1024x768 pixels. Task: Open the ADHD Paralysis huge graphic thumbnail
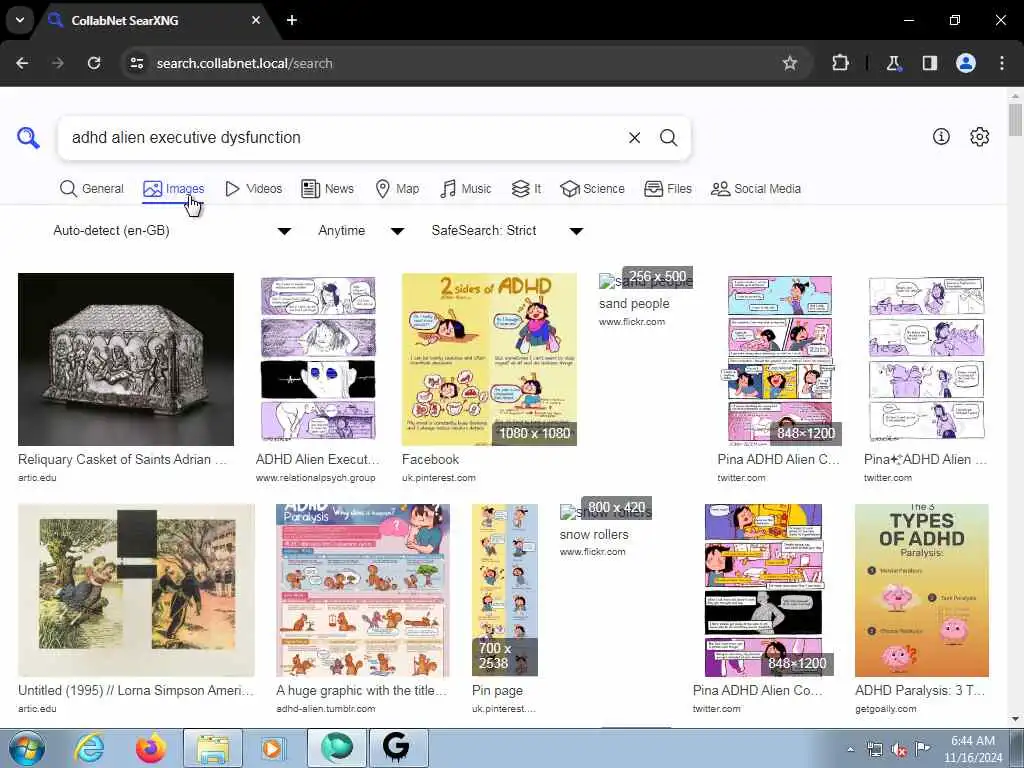click(362, 590)
